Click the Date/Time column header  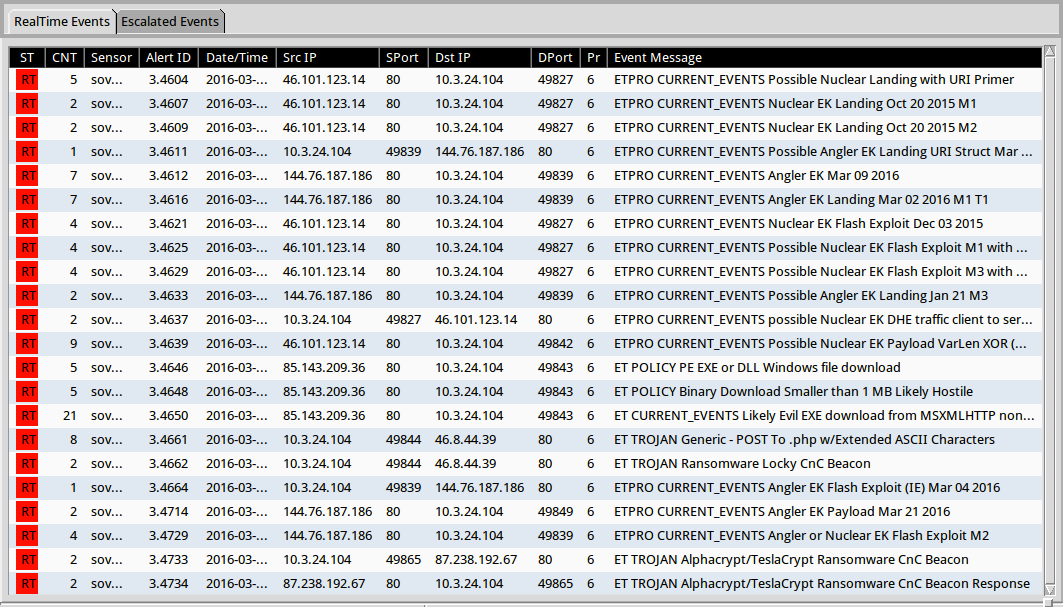tap(237, 58)
